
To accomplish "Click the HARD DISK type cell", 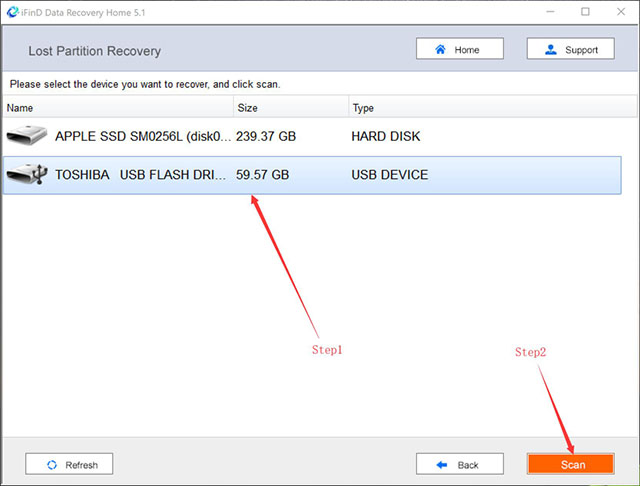I will click(386, 136).
